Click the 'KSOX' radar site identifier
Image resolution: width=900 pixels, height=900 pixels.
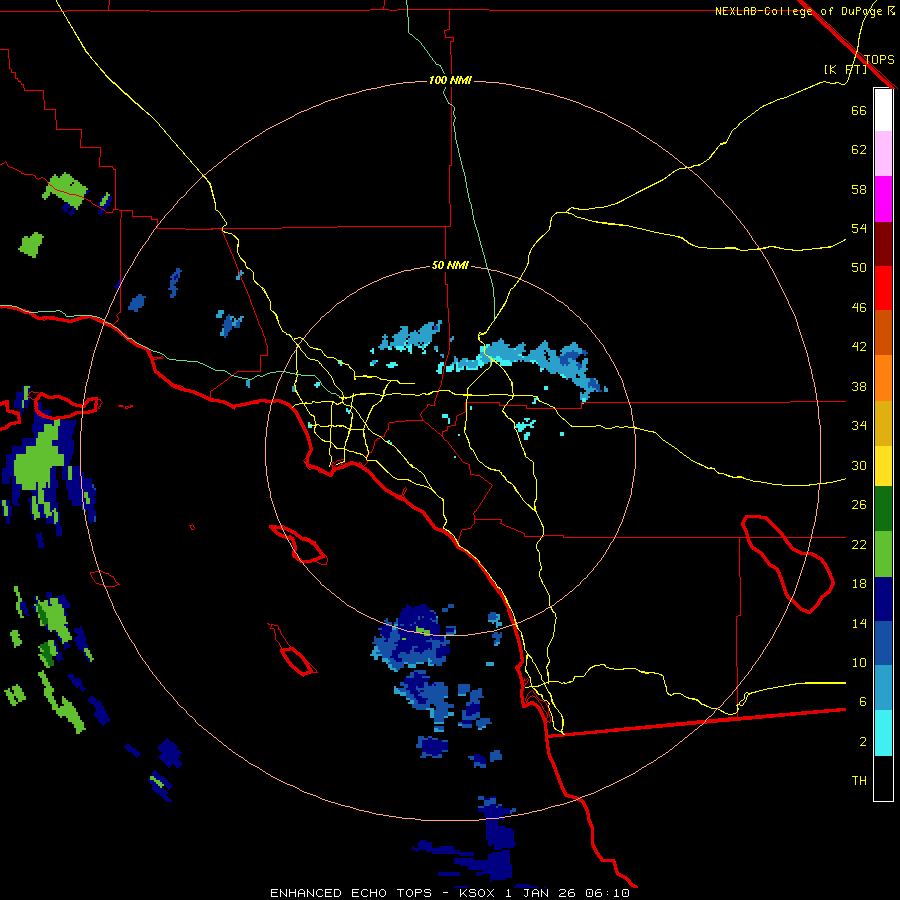click(476, 893)
